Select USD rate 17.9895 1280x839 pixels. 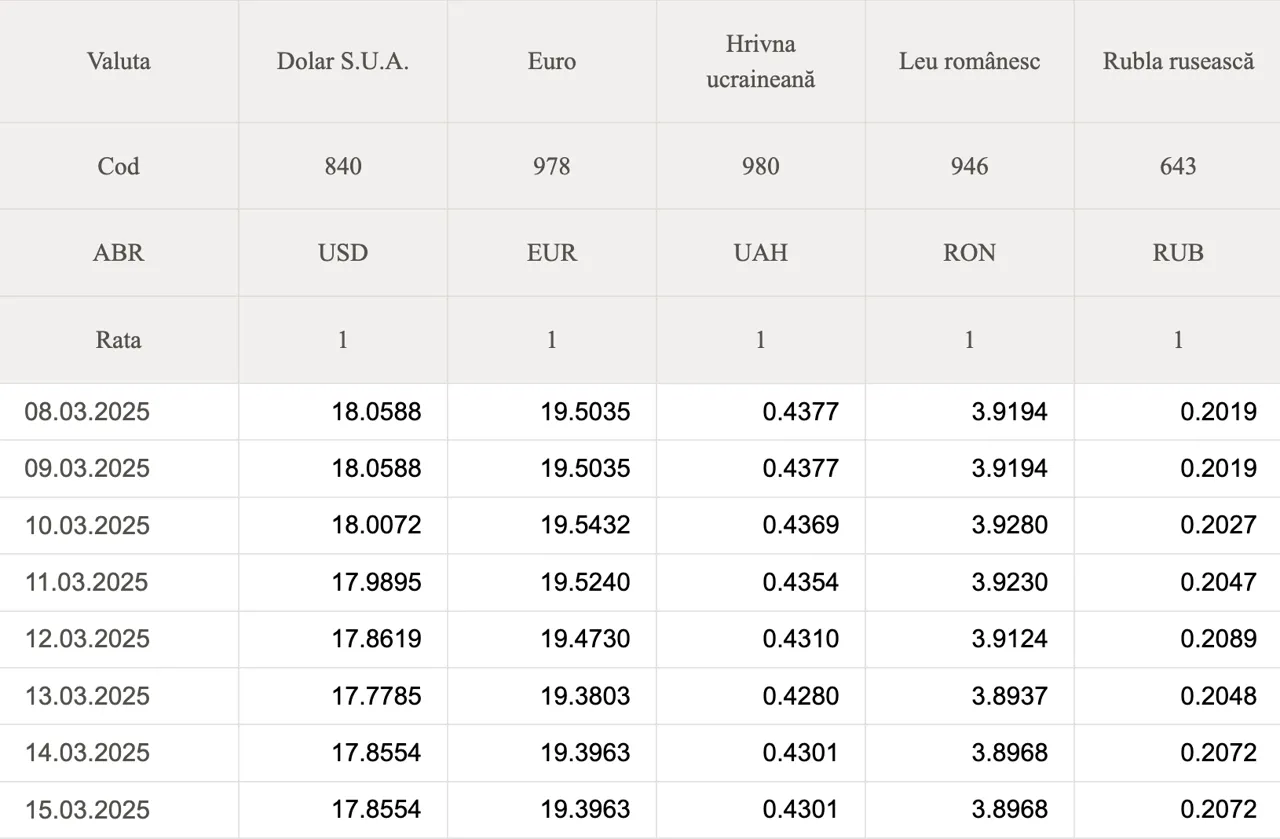377,583
